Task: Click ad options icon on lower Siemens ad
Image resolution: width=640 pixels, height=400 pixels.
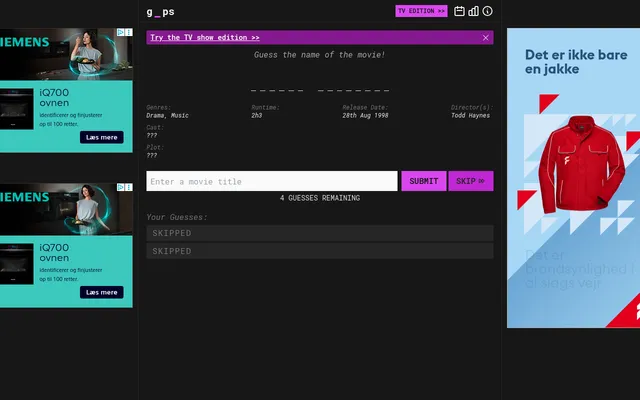Action: coord(129,187)
